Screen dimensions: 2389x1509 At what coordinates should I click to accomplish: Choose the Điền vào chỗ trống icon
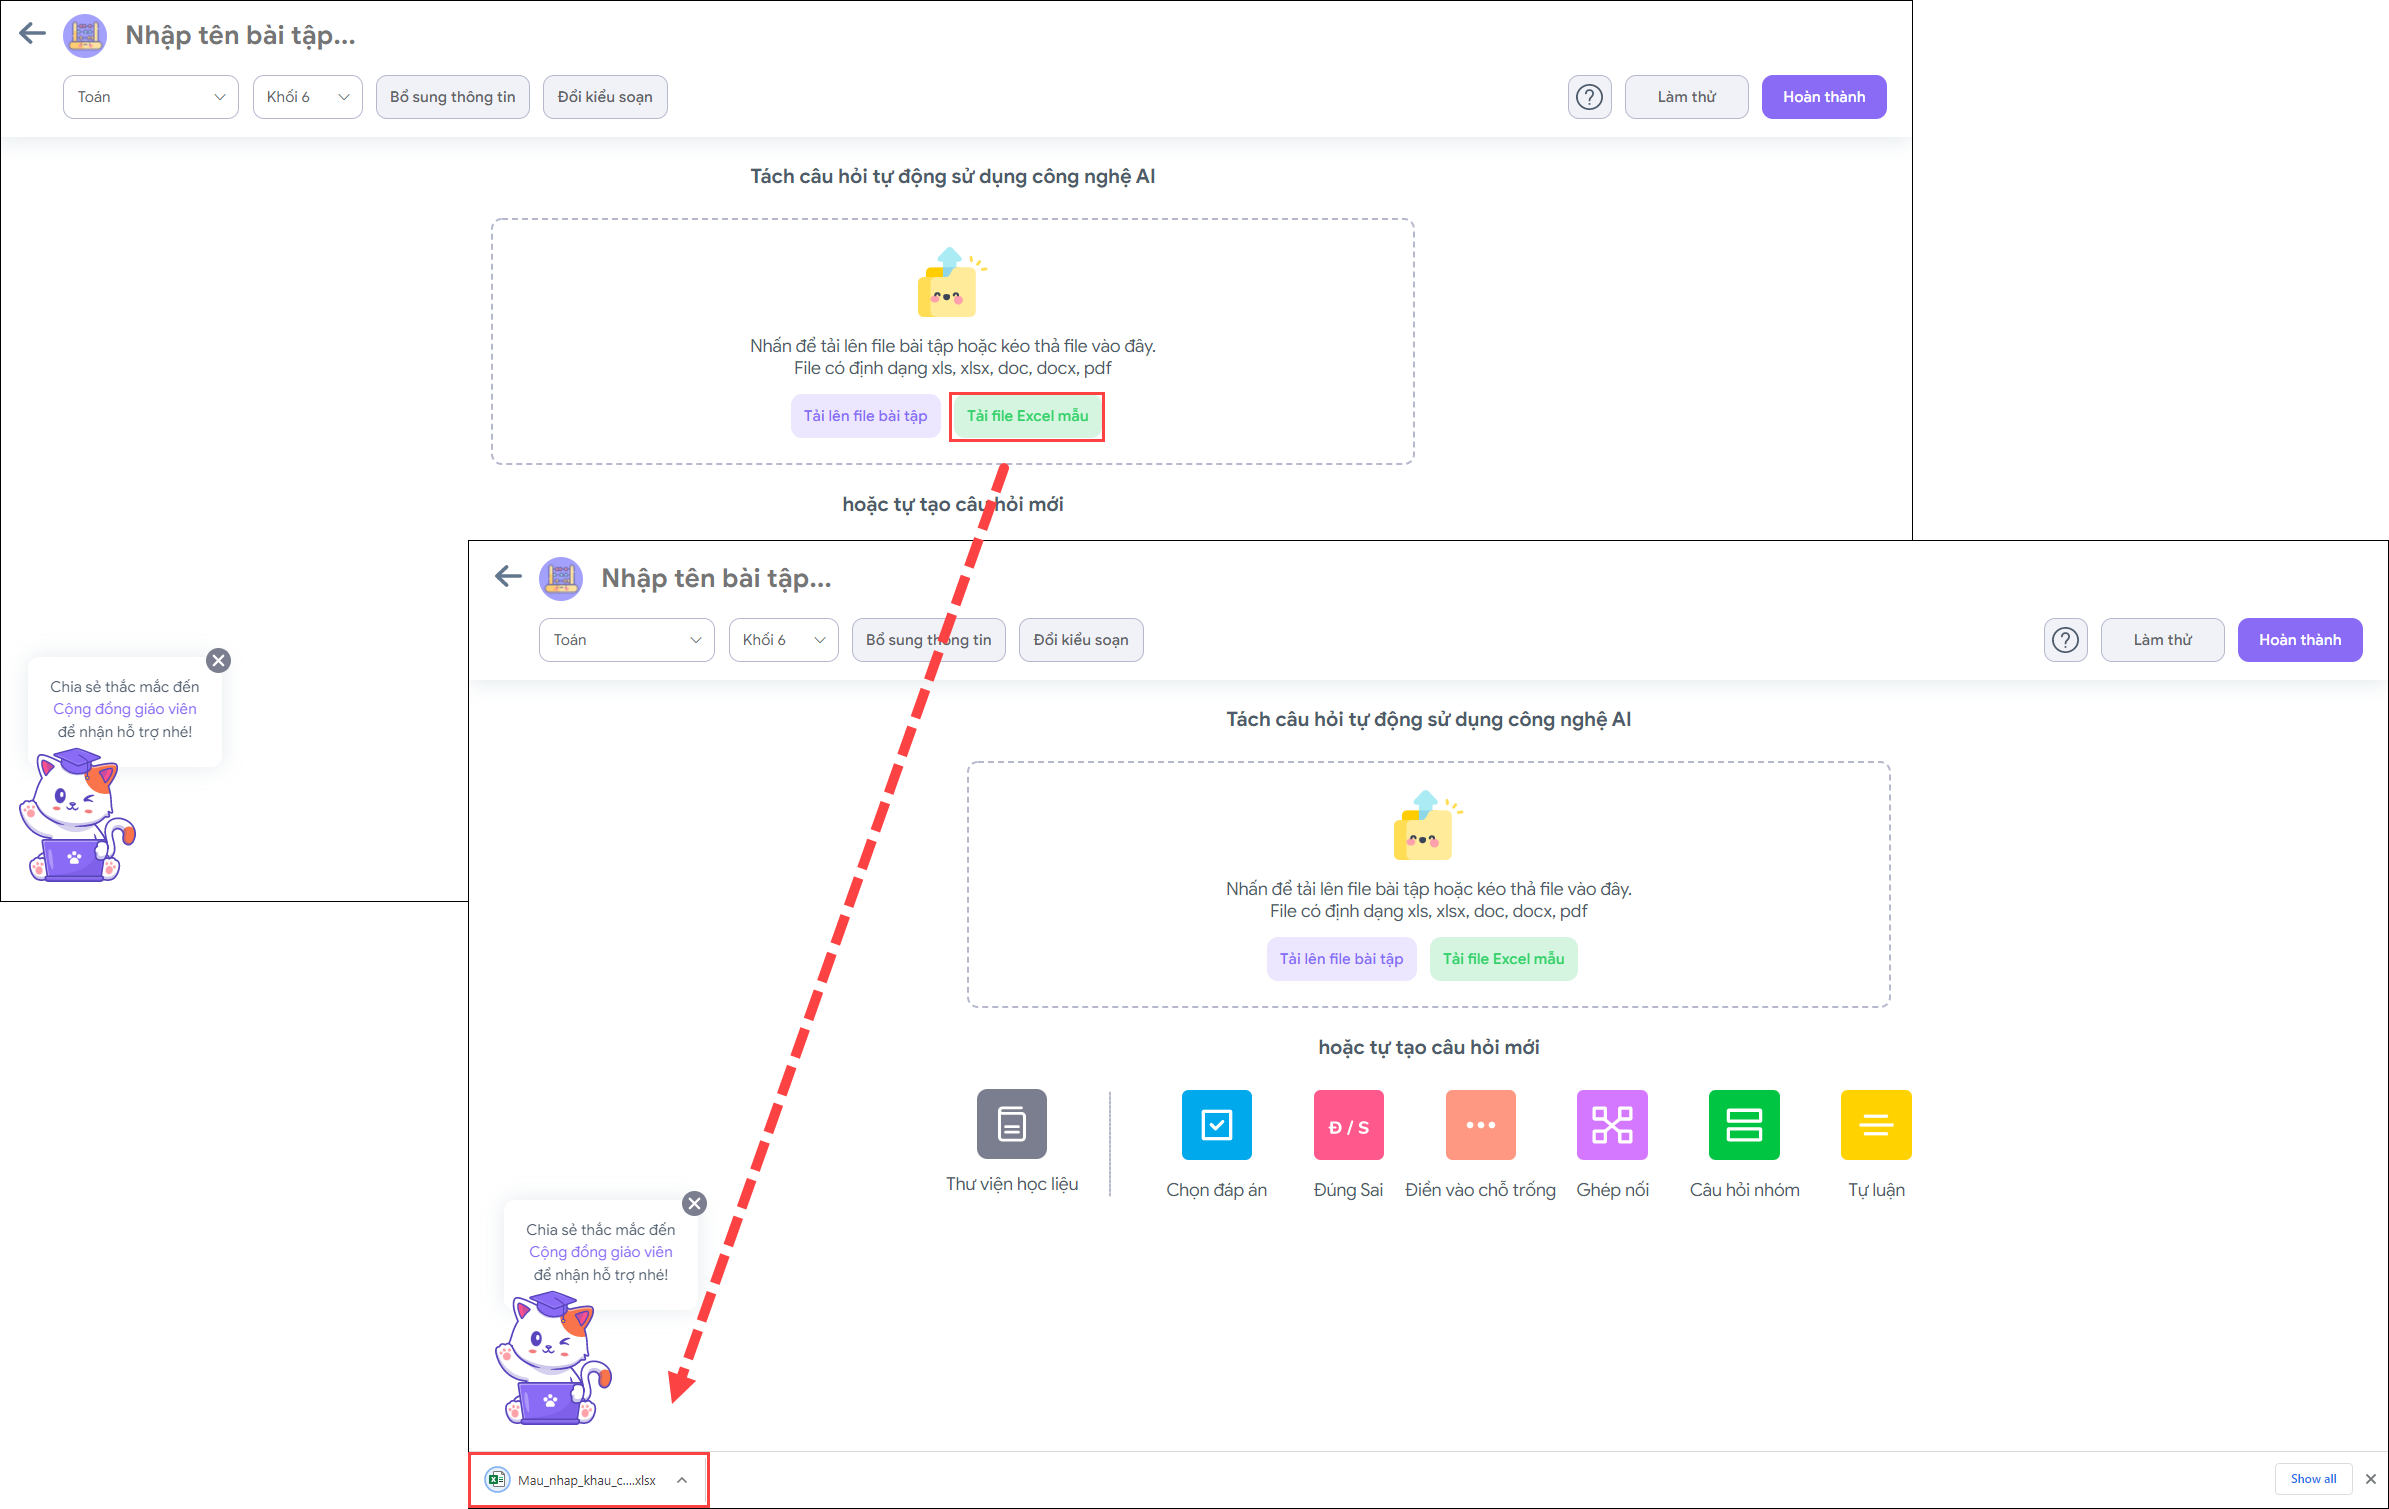coord(1480,1125)
